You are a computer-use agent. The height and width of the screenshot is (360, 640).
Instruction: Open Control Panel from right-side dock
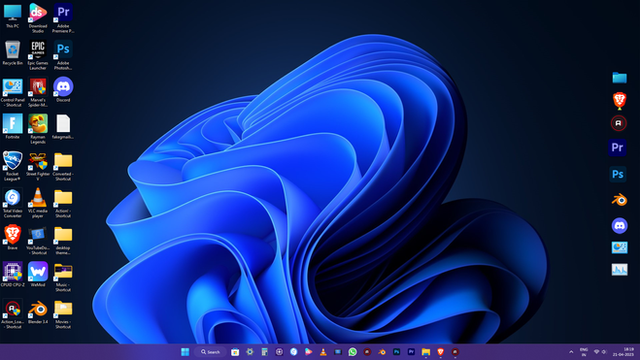click(x=620, y=247)
